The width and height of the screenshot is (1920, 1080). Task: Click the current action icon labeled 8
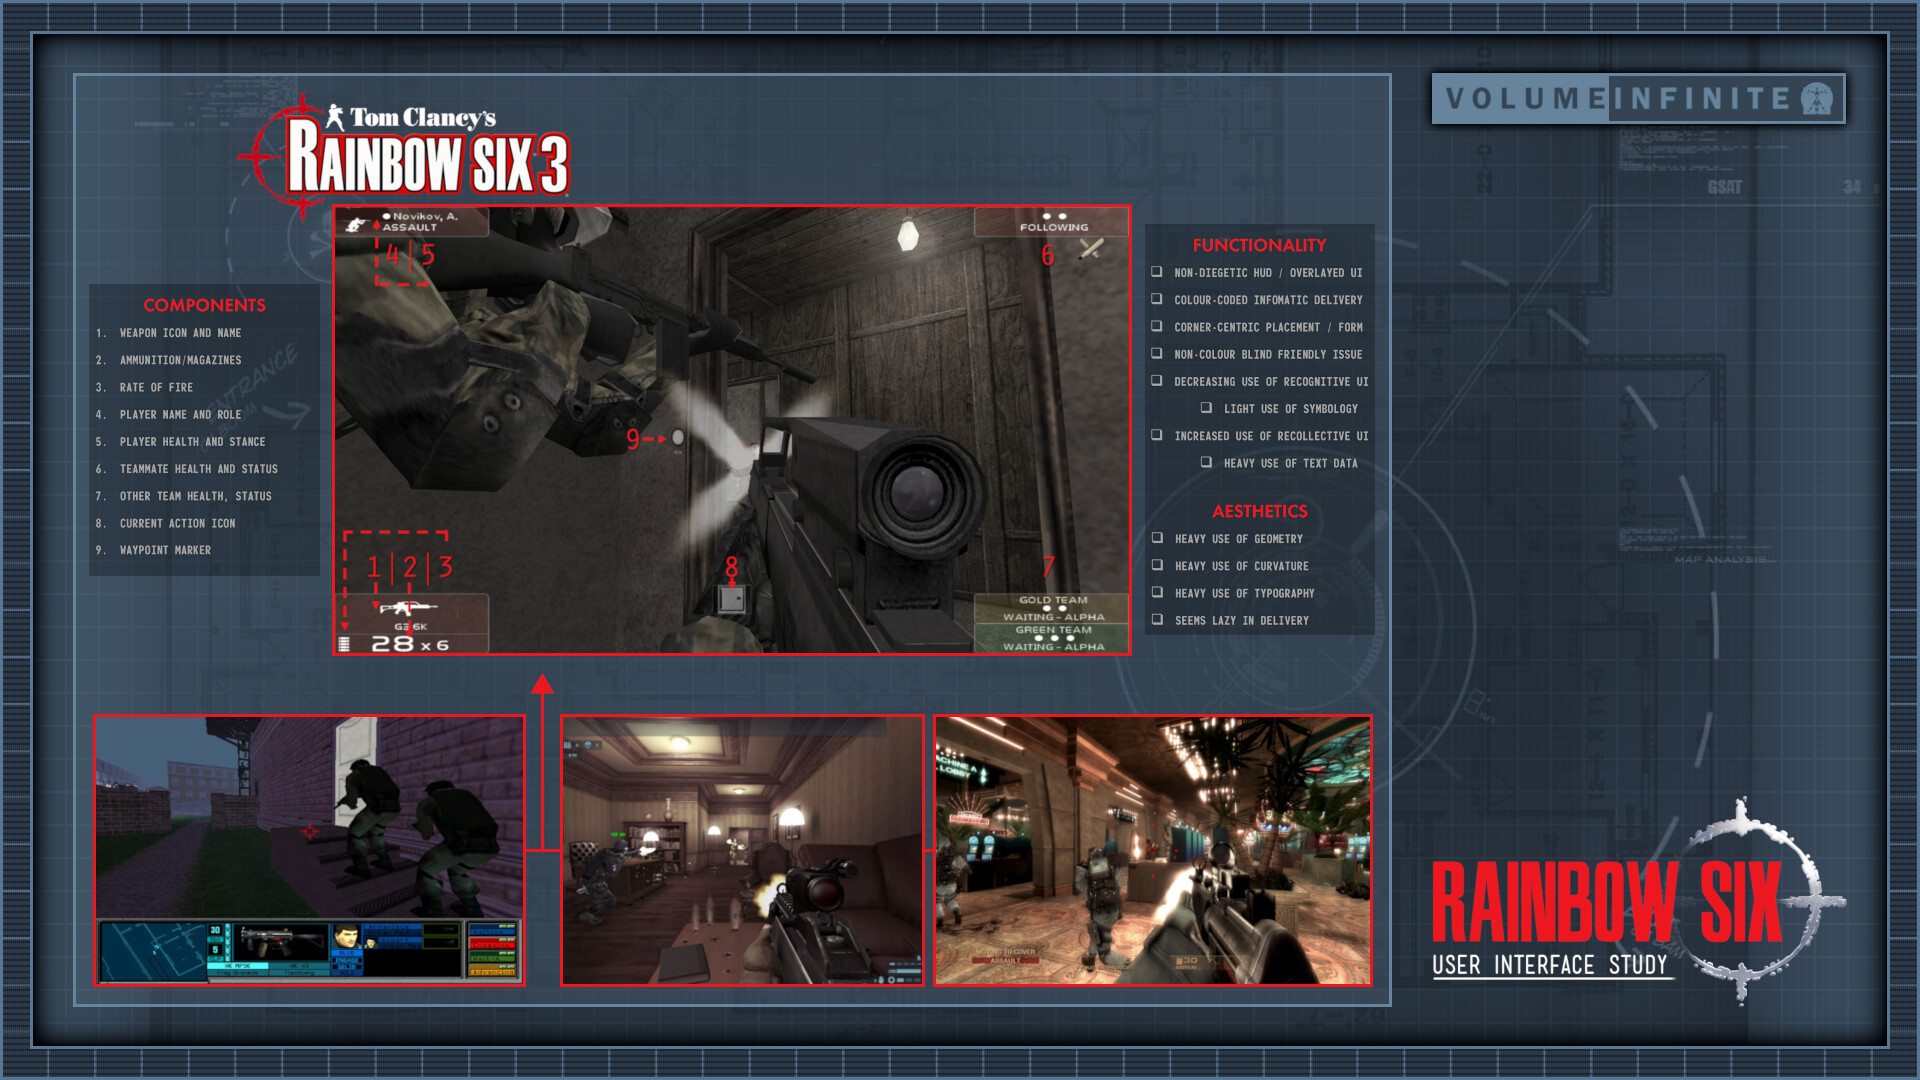tap(733, 598)
